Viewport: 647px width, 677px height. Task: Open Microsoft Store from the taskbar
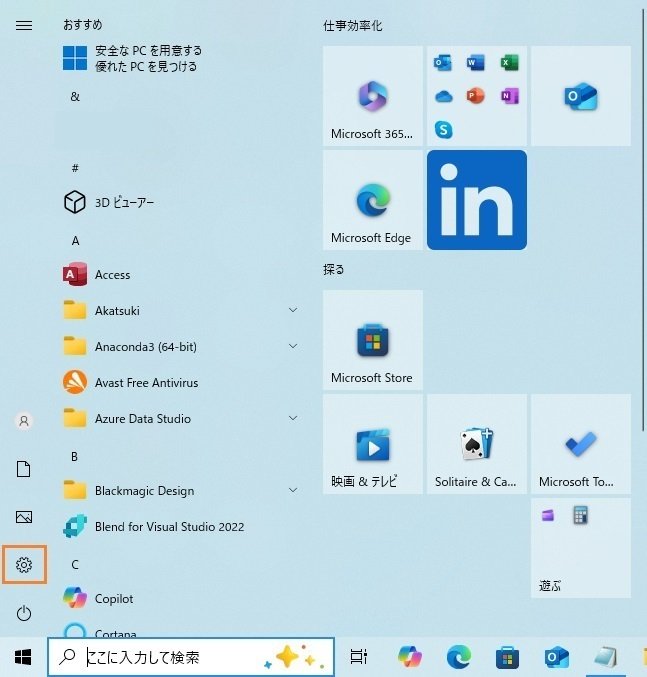point(507,657)
